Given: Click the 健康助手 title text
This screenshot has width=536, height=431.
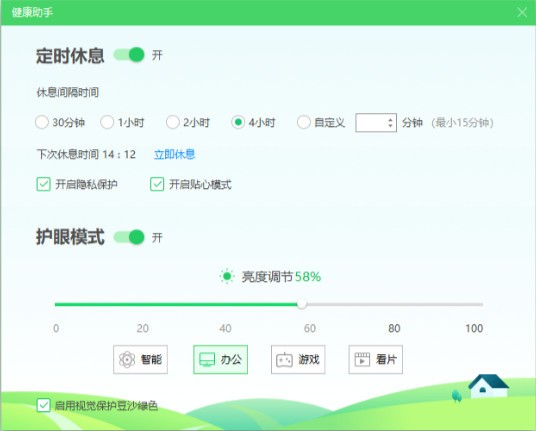Looking at the screenshot, I should [x=32, y=13].
